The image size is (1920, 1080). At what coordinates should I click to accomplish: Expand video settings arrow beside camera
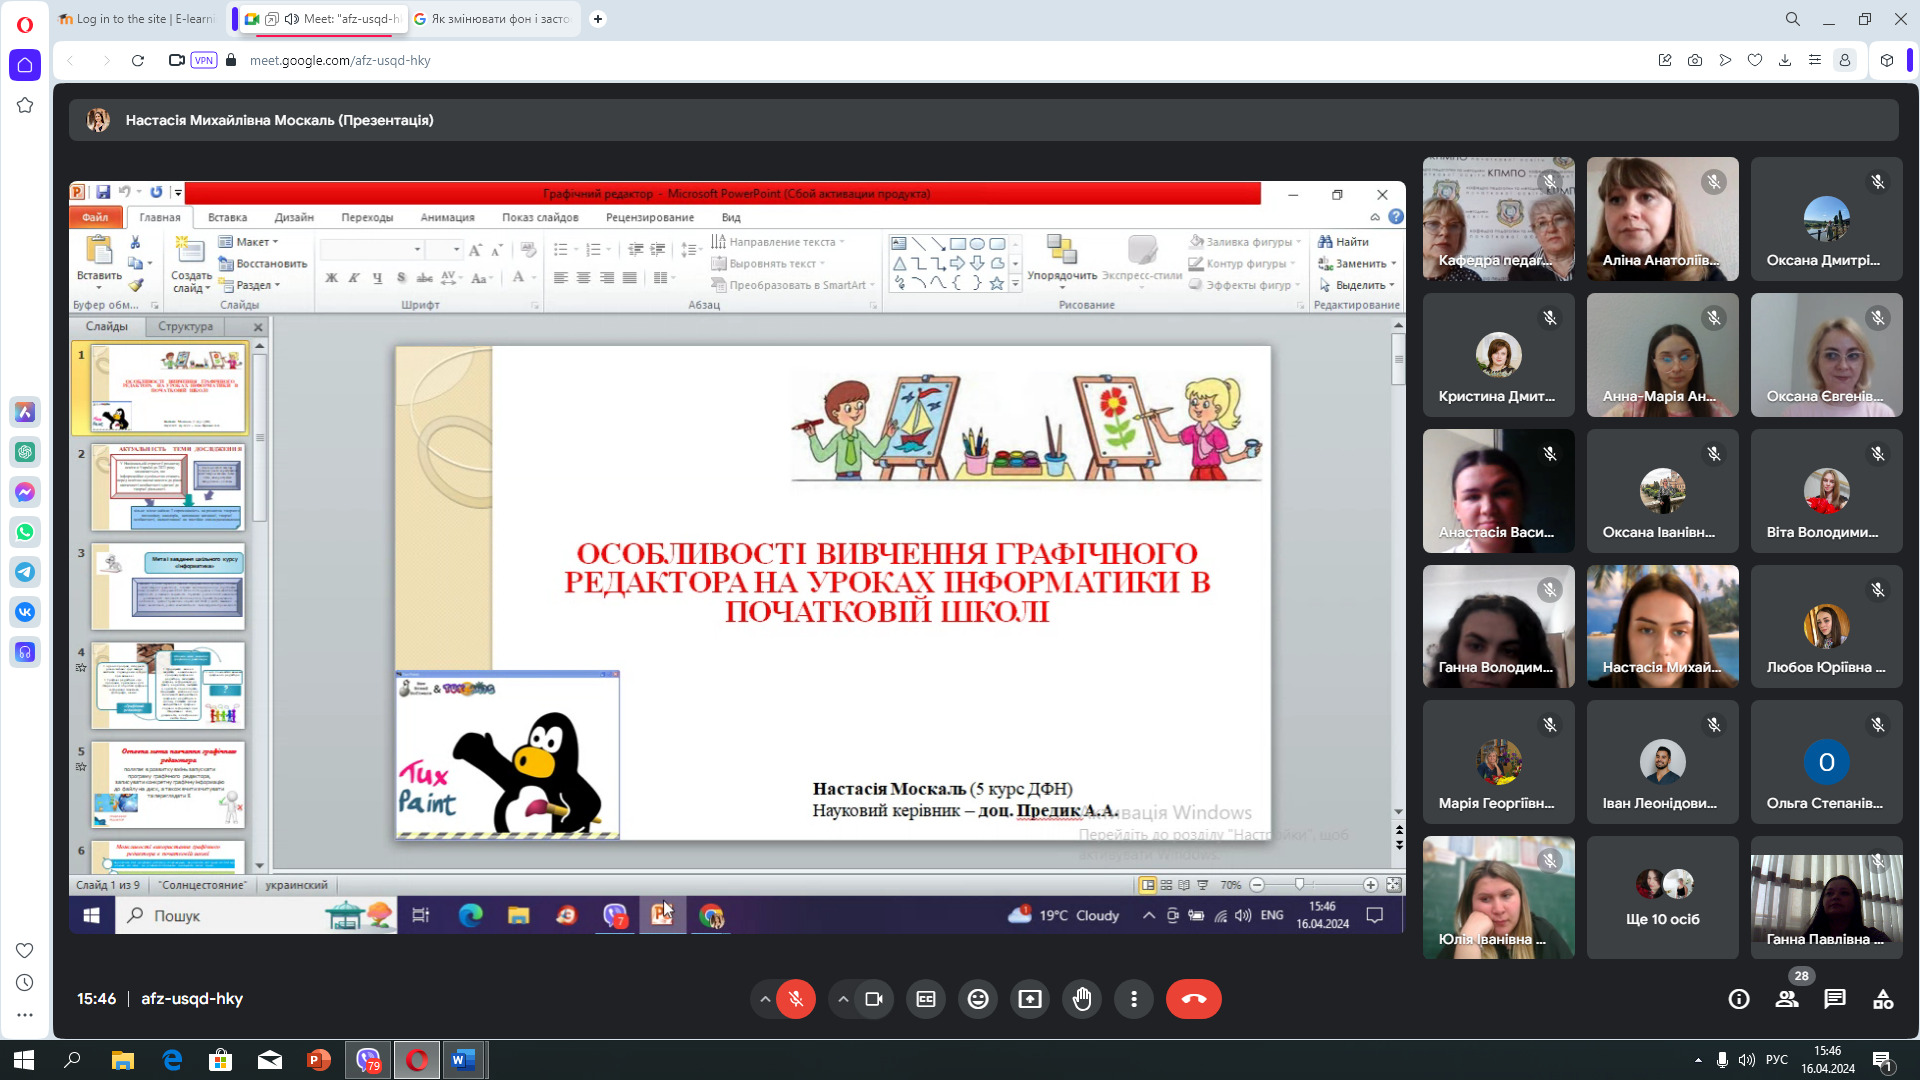coord(843,999)
